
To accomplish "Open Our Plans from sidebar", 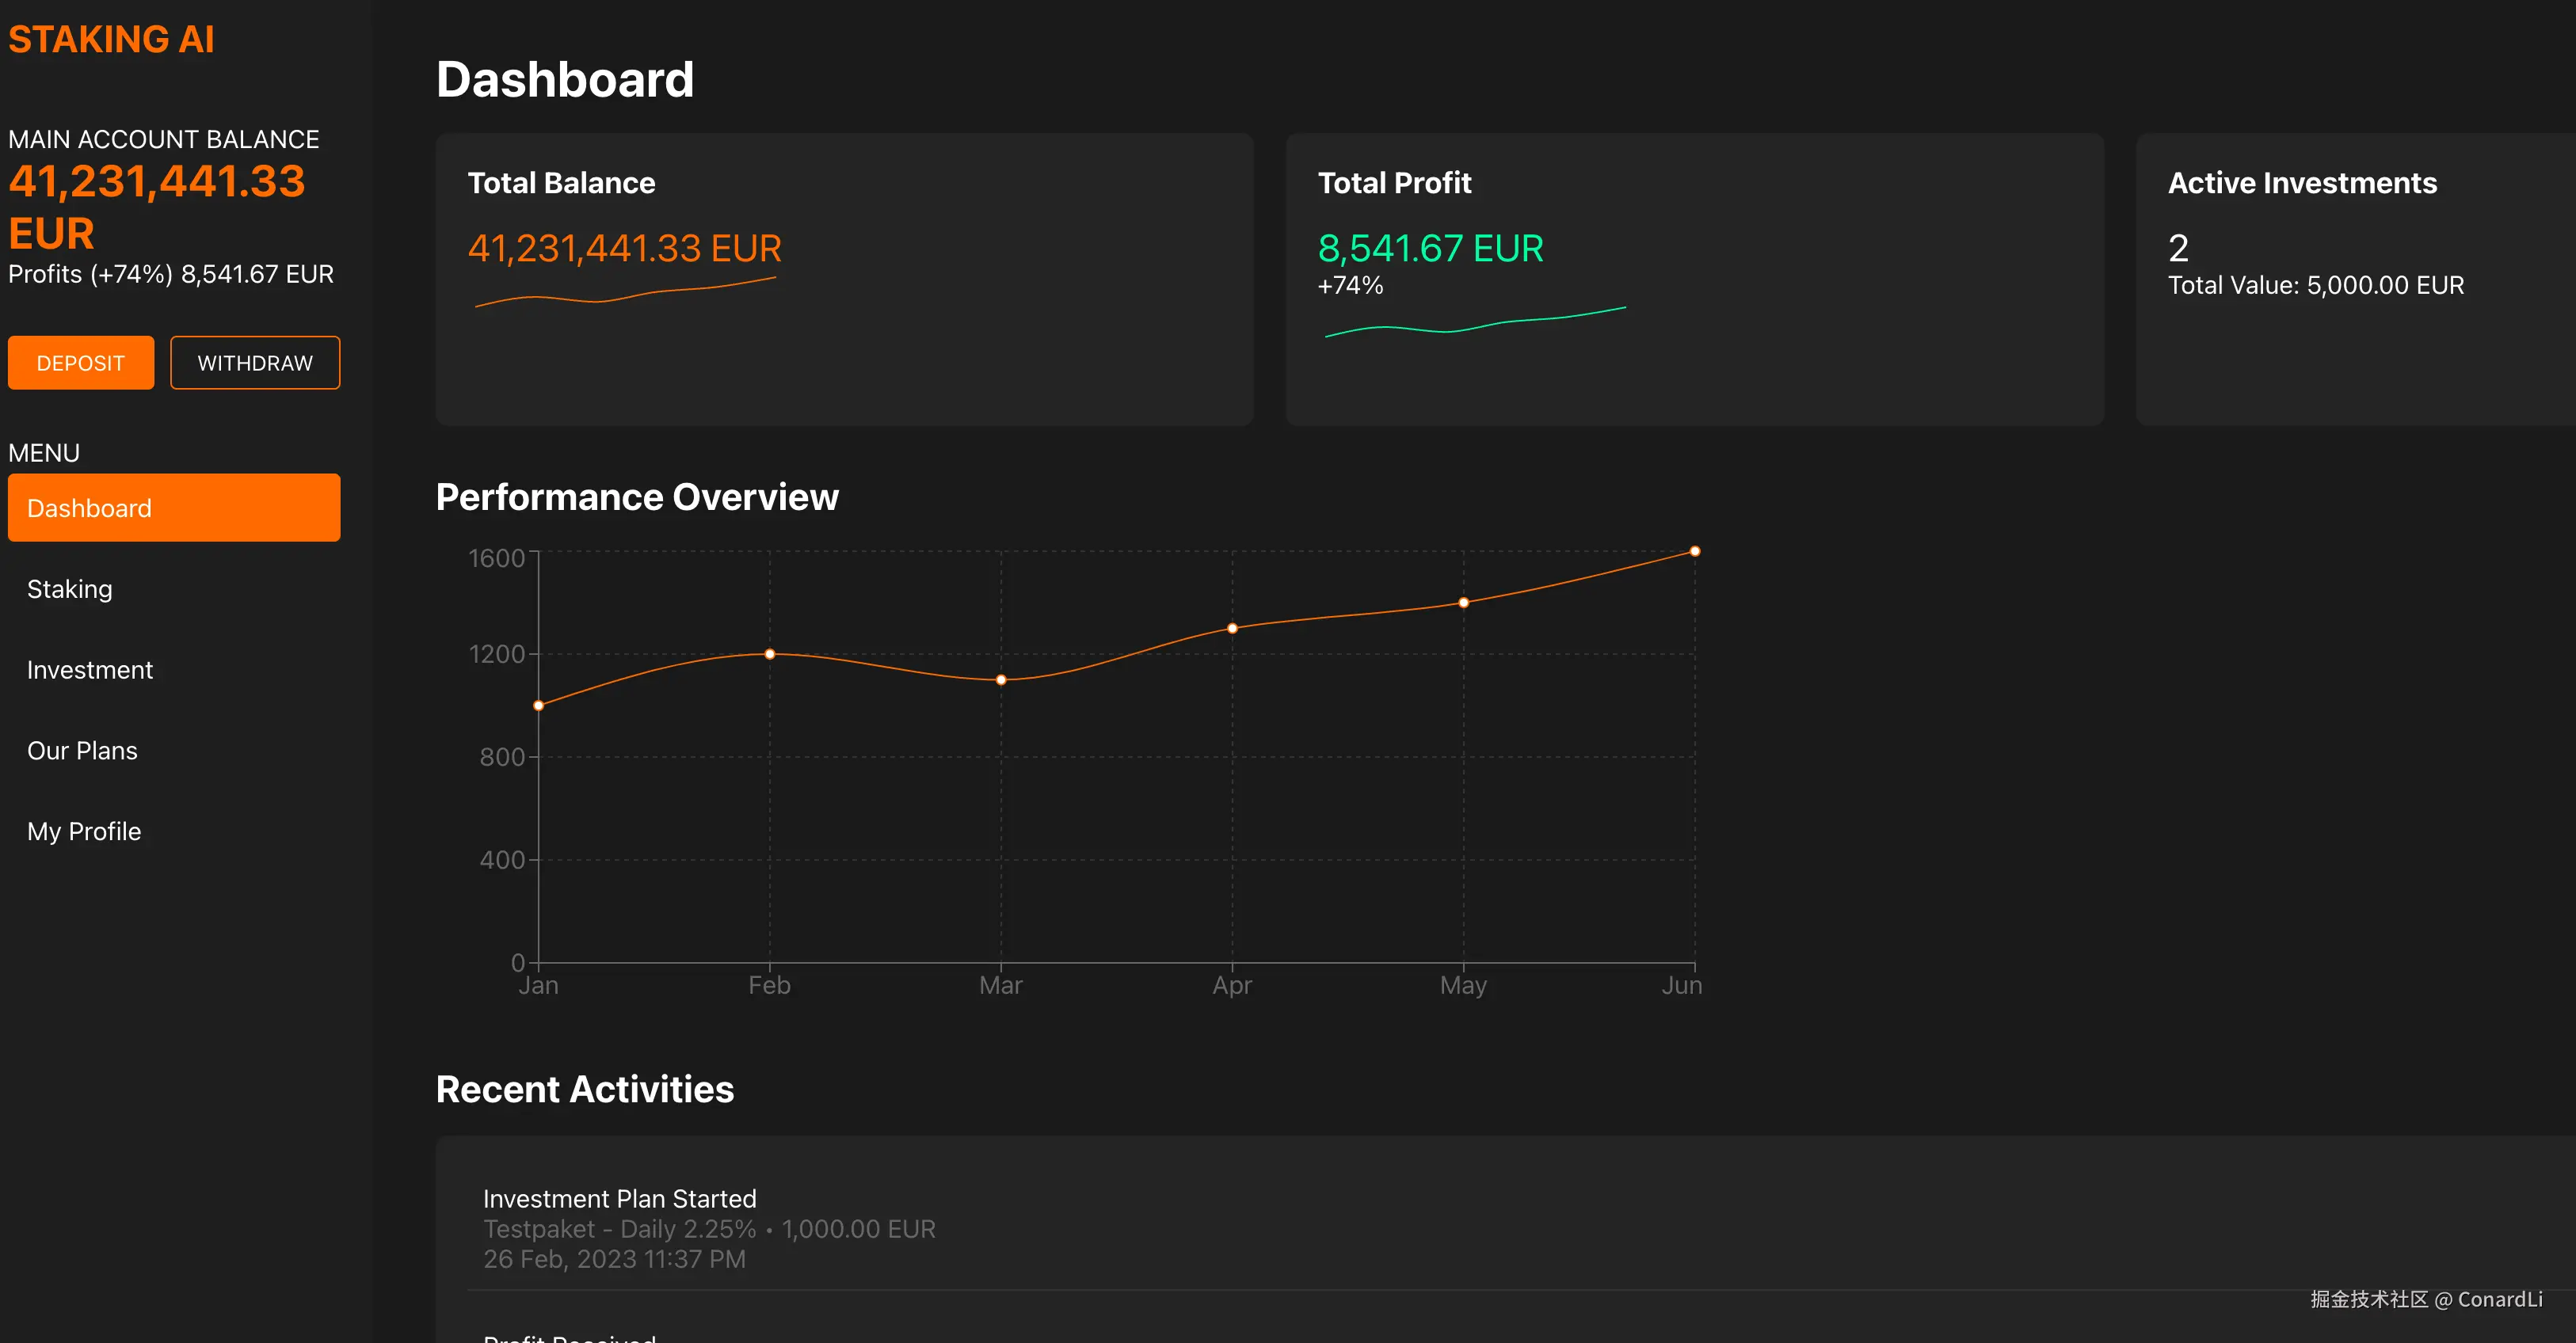I will (82, 751).
